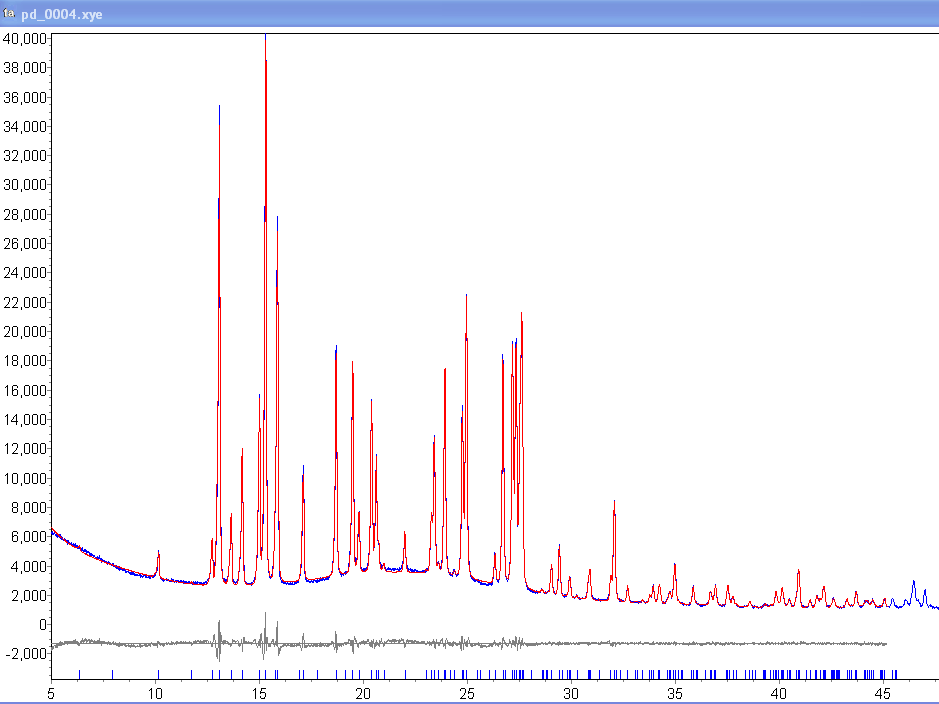Click the 16,000 y-axis label
This screenshot has height=704, width=939.
pyautogui.click(x=25, y=391)
